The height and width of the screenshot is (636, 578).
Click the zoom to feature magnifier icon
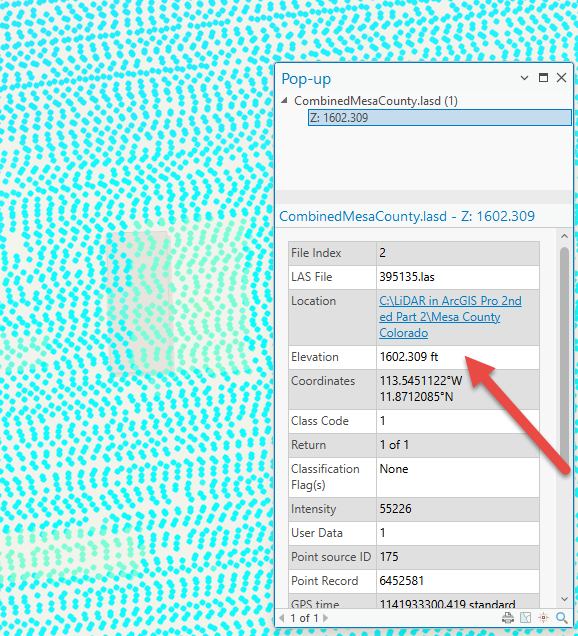pyautogui.click(x=562, y=618)
